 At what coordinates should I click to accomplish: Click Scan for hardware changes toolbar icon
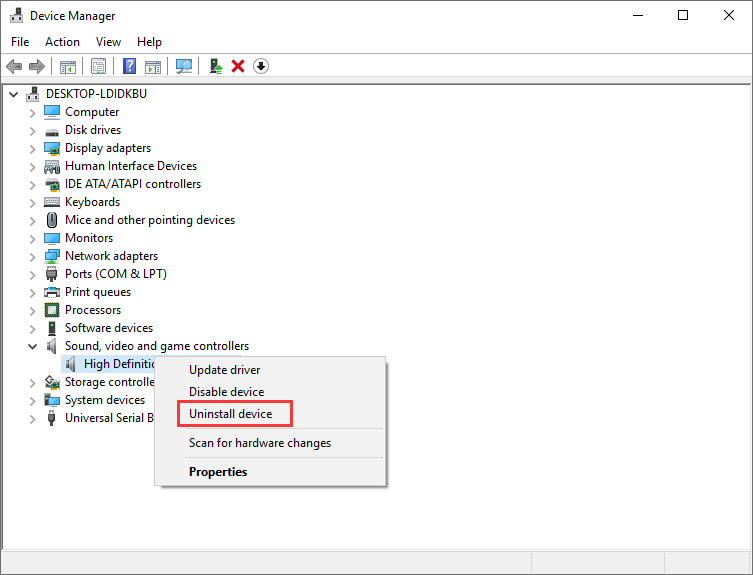[x=183, y=66]
